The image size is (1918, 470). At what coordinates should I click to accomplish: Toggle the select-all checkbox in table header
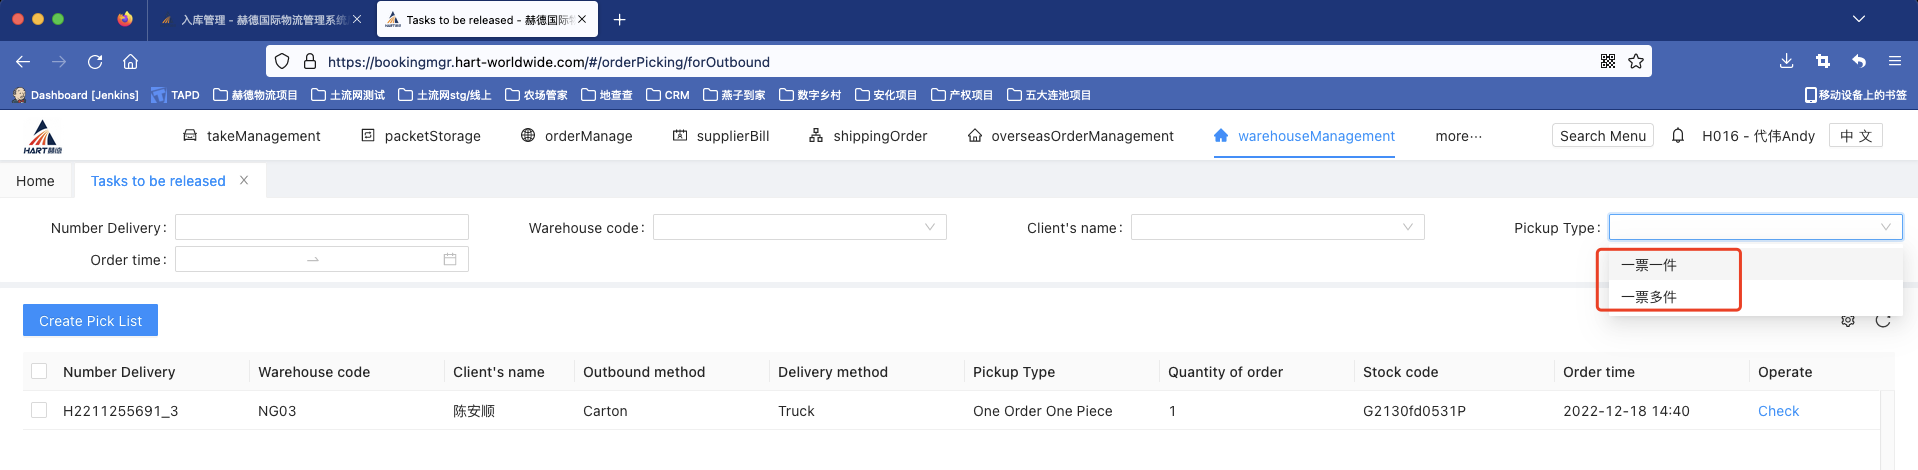[x=39, y=372]
